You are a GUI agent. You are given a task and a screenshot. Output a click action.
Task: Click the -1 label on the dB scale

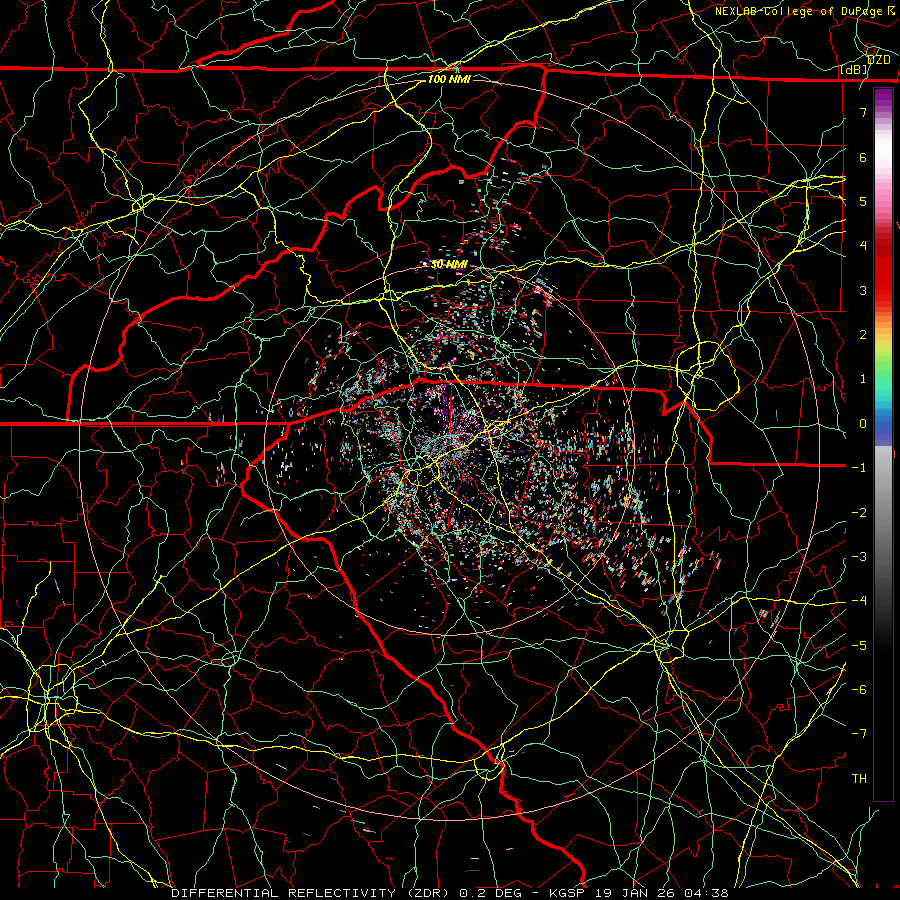[859, 468]
